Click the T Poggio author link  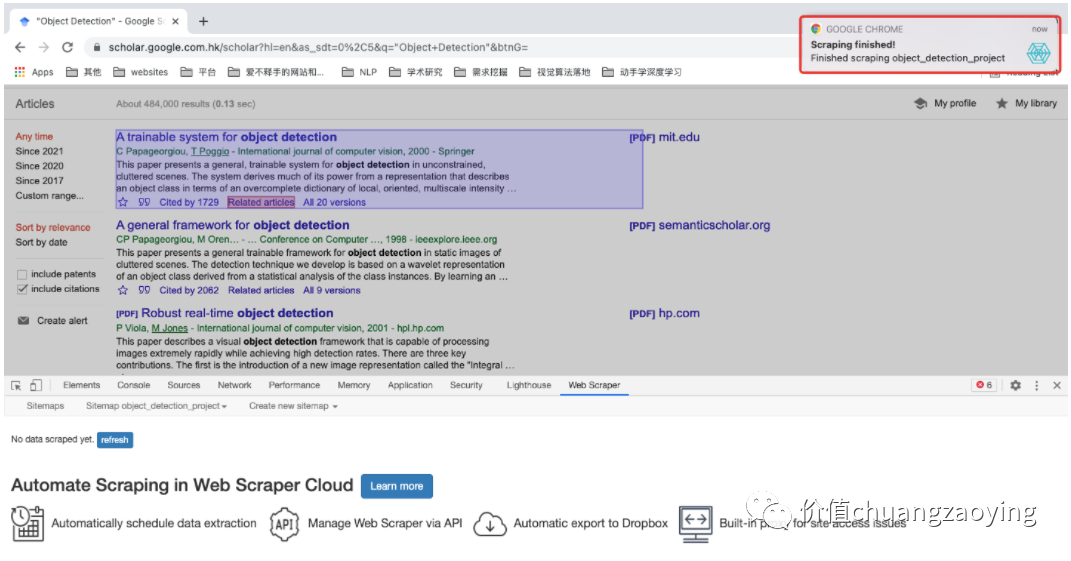(210, 152)
